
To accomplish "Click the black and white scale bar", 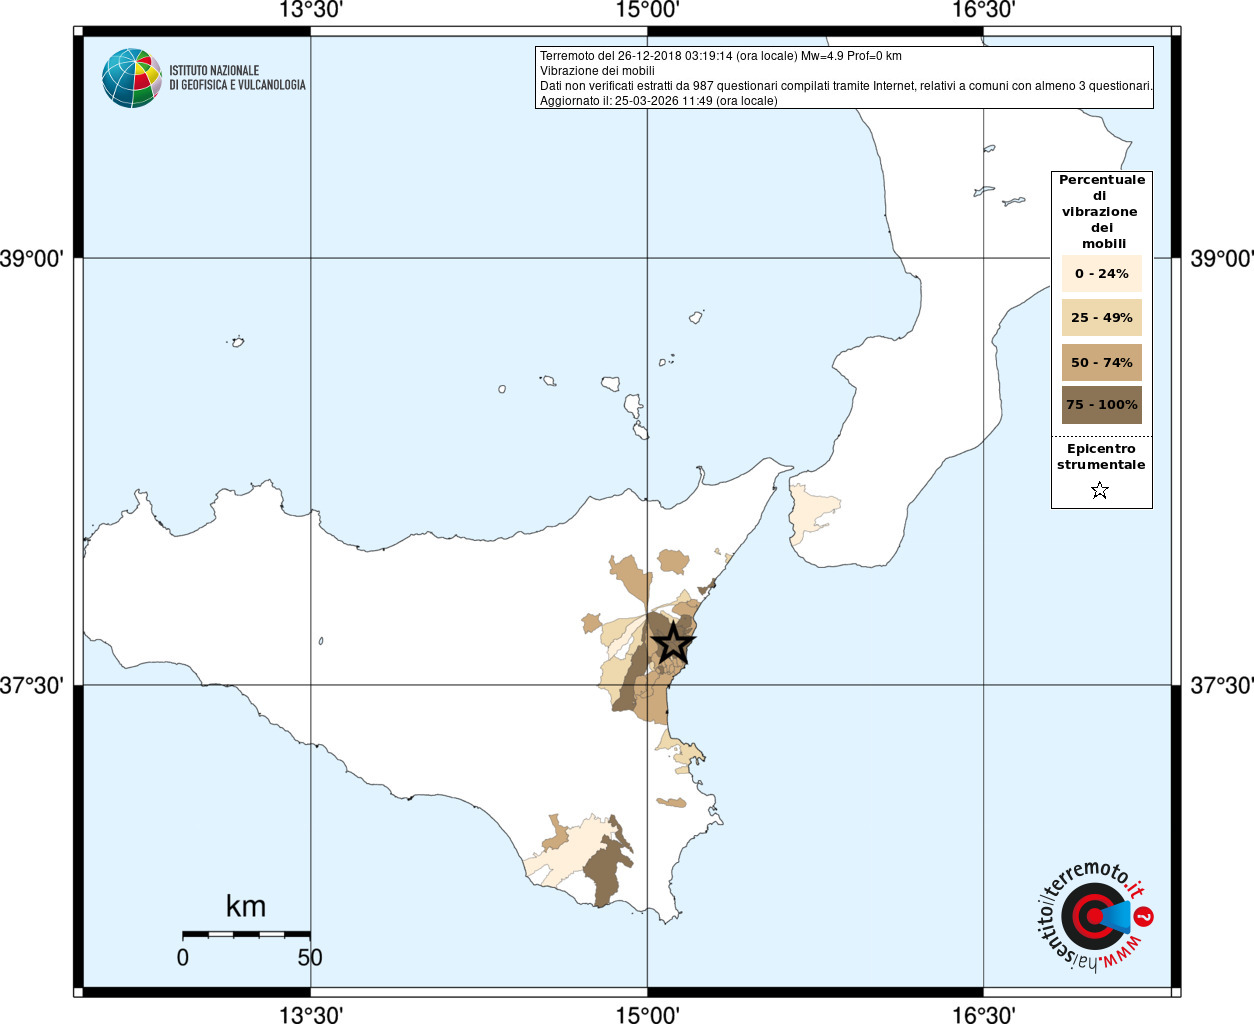I will pyautogui.click(x=246, y=934).
